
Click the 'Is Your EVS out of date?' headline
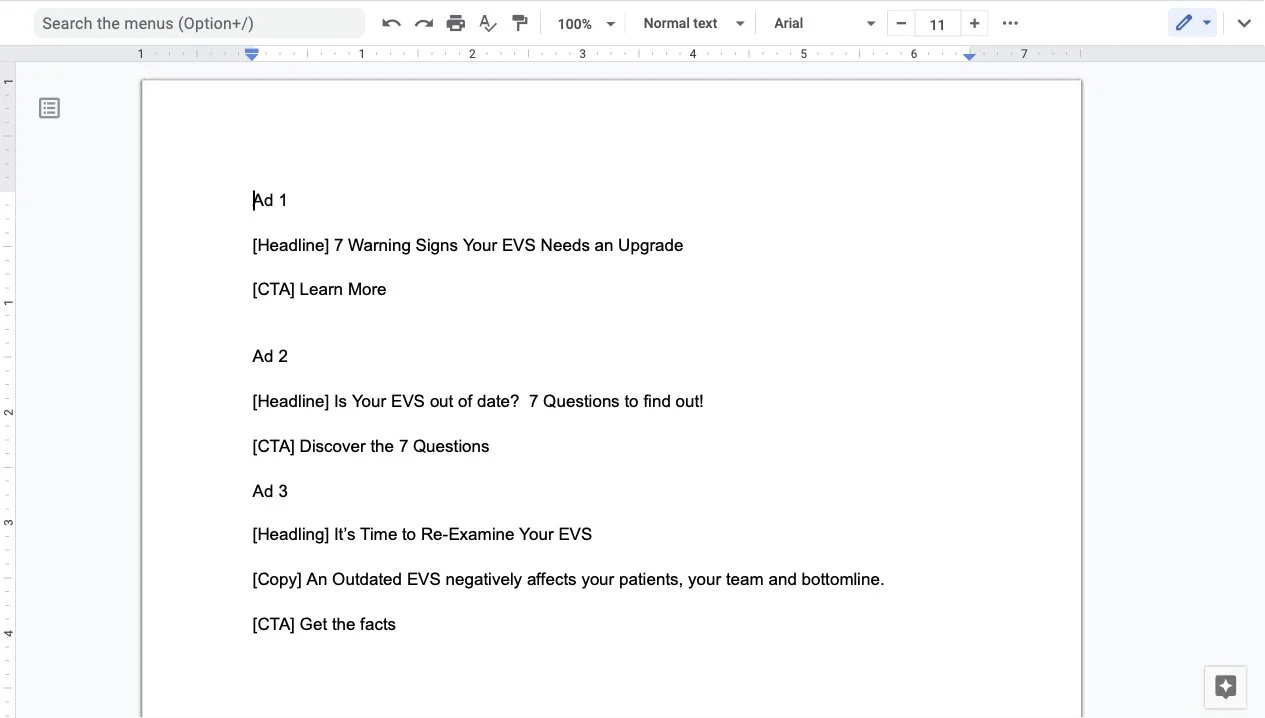point(427,401)
